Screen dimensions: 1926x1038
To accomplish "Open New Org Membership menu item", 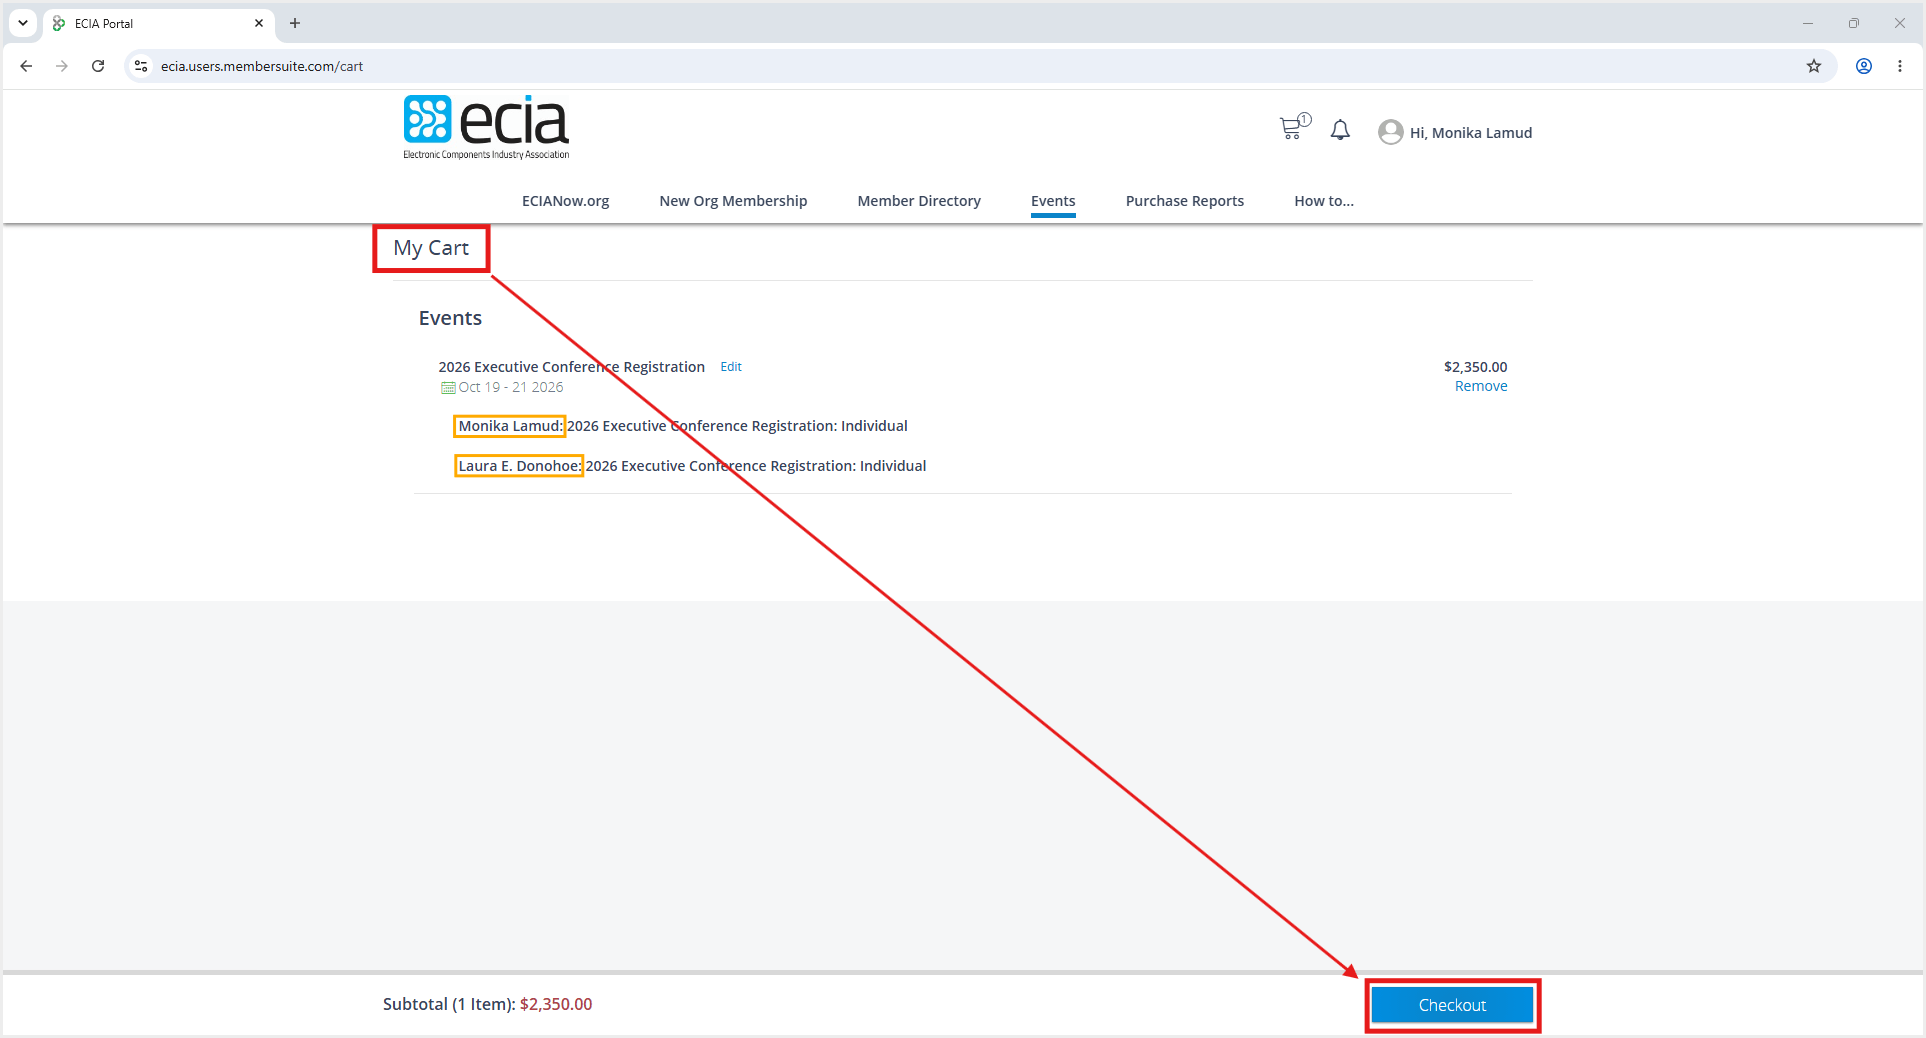I will pos(733,201).
